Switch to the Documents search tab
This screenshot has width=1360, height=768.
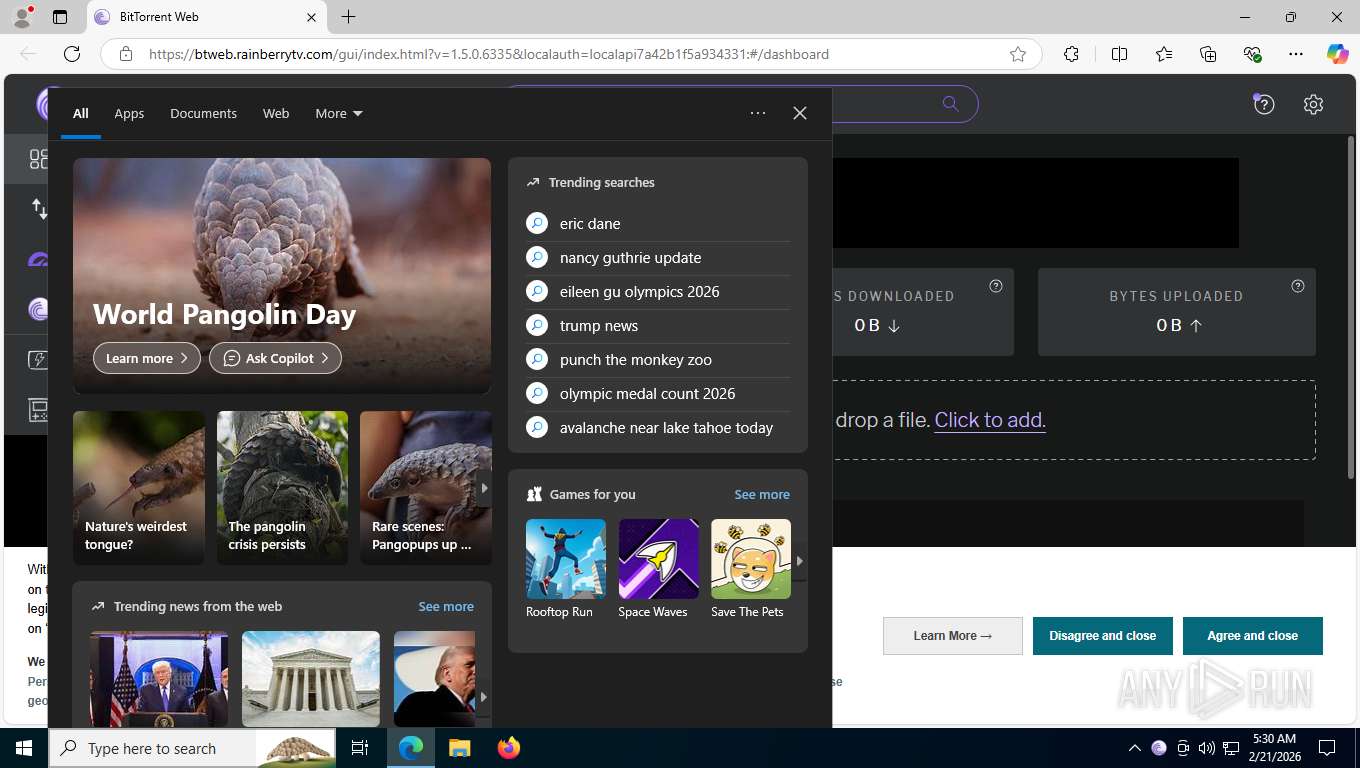click(x=203, y=113)
